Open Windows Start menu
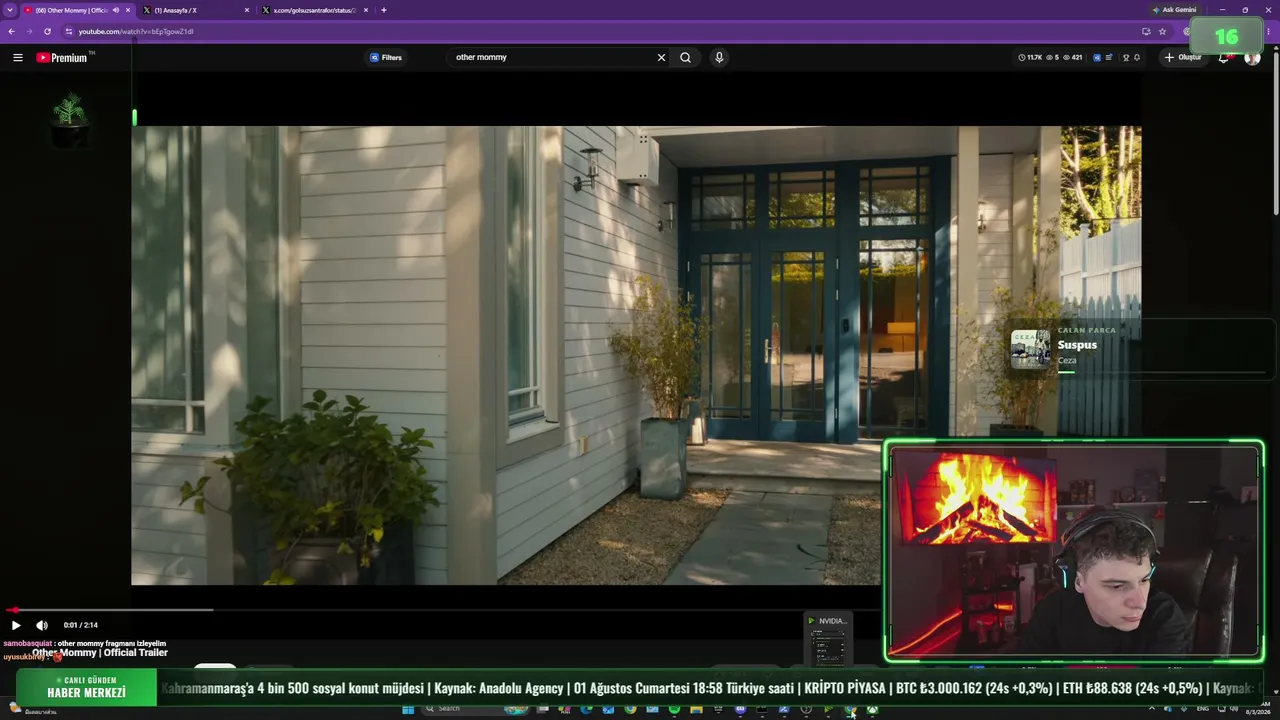 (408, 710)
